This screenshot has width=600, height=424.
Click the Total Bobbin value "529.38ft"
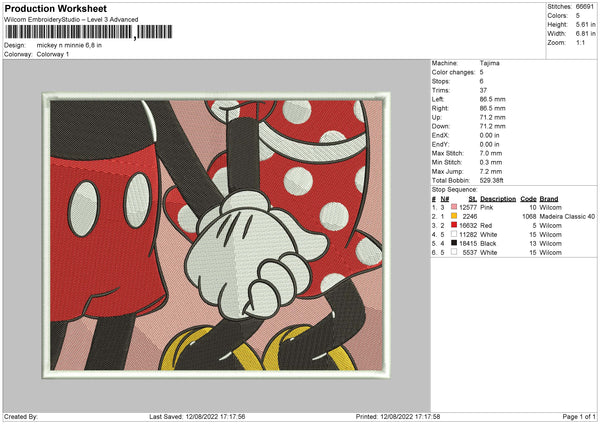click(x=492, y=180)
